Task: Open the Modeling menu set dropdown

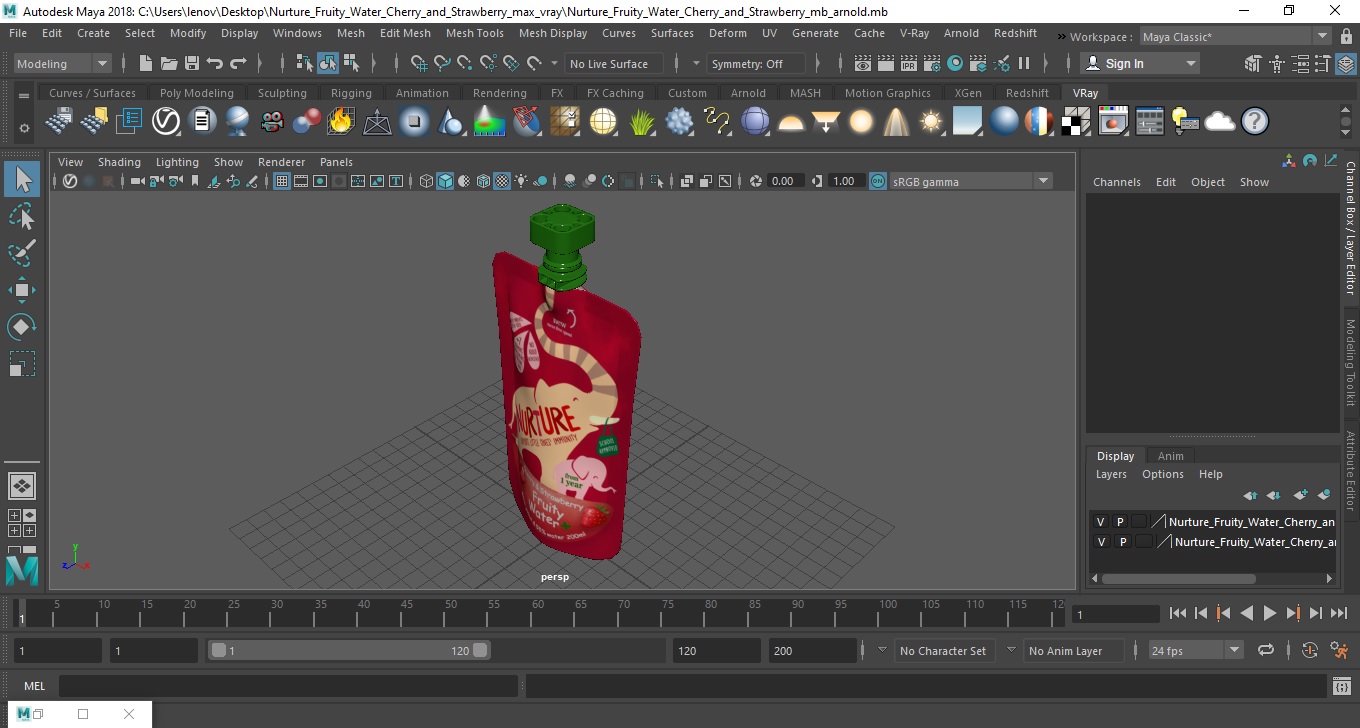Action: [x=62, y=63]
